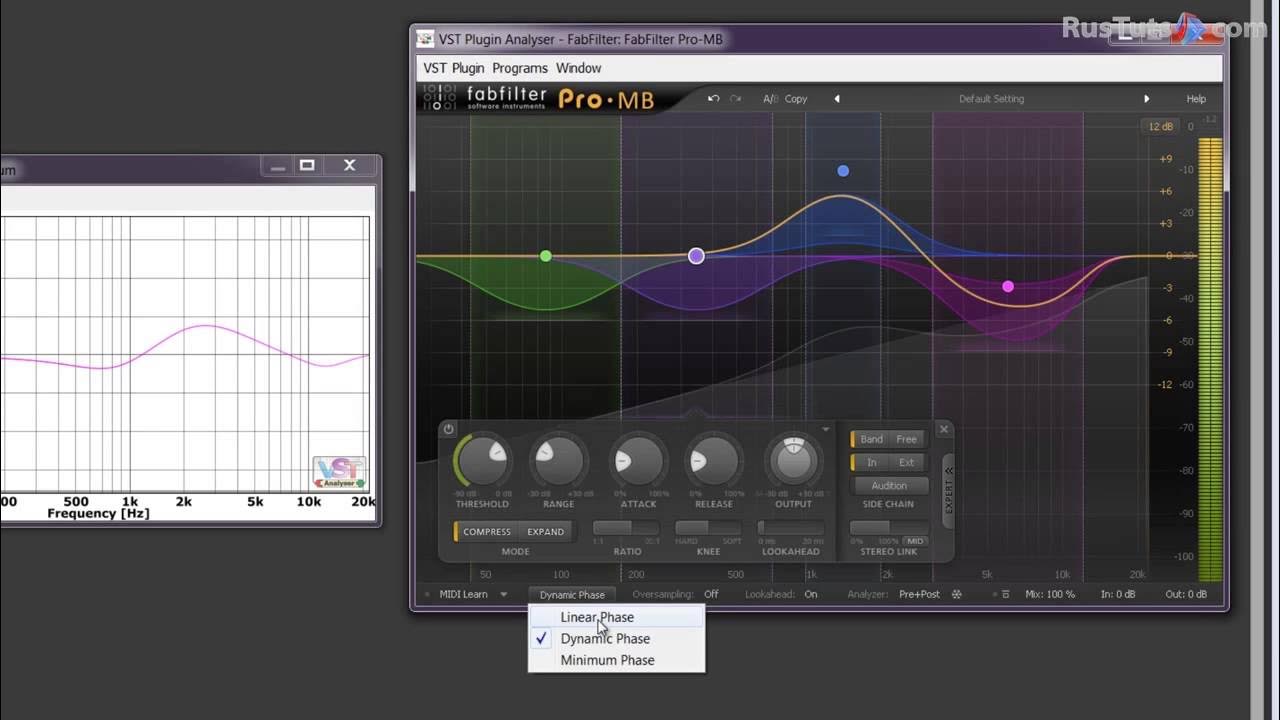The width and height of the screenshot is (1280, 720).
Task: Open the band panel small dropdown arrow
Action: [x=825, y=429]
